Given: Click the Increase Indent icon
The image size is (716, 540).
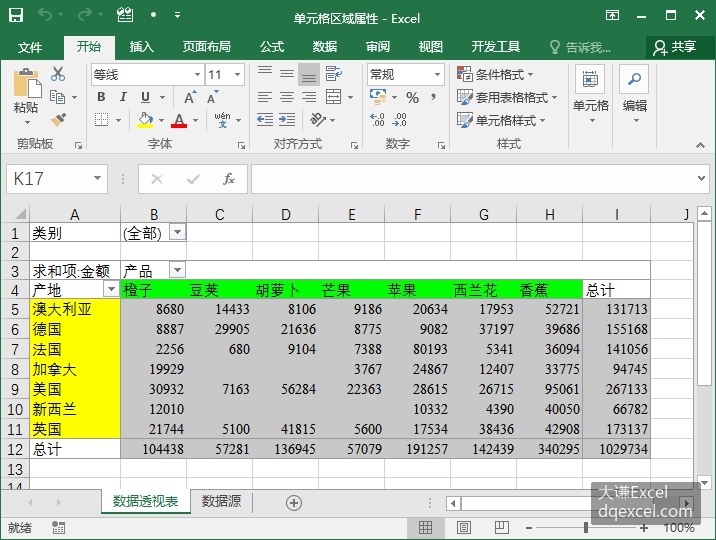Looking at the screenshot, I should click(x=287, y=120).
